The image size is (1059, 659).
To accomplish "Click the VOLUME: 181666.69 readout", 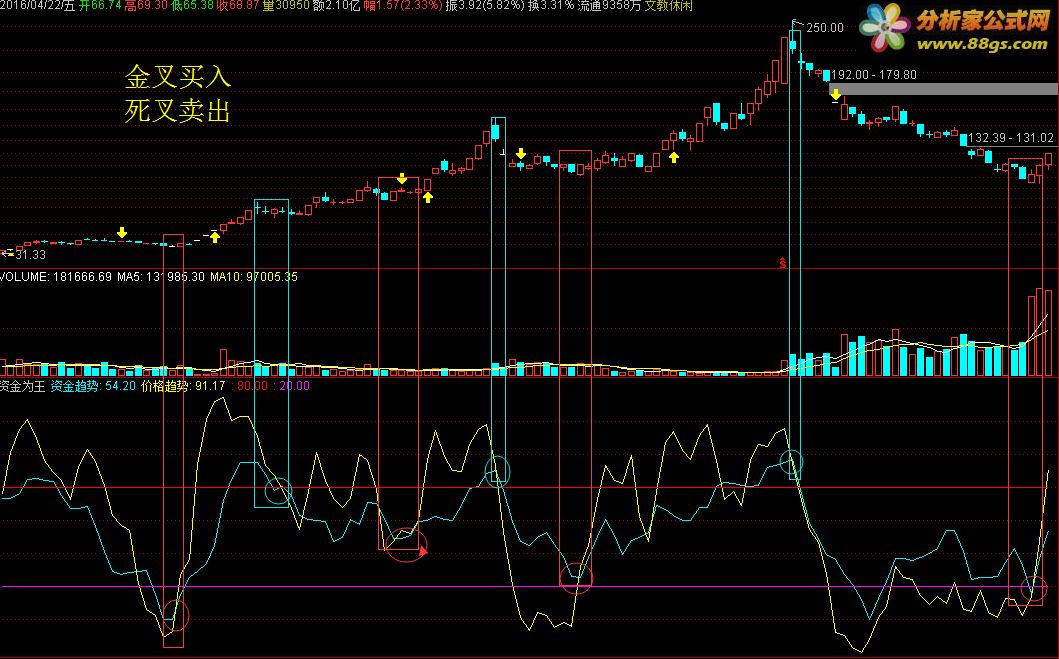I will click(56, 277).
